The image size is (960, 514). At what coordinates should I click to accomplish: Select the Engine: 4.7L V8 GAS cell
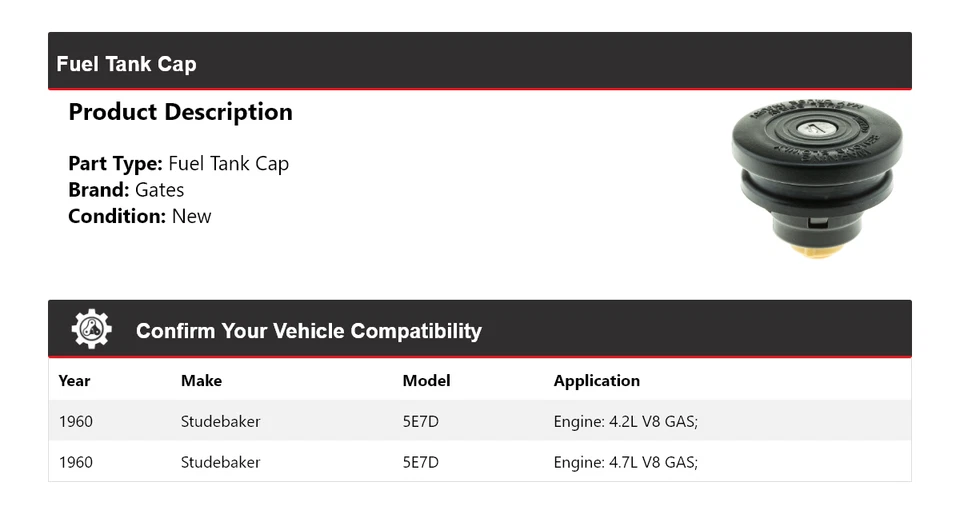coord(625,462)
